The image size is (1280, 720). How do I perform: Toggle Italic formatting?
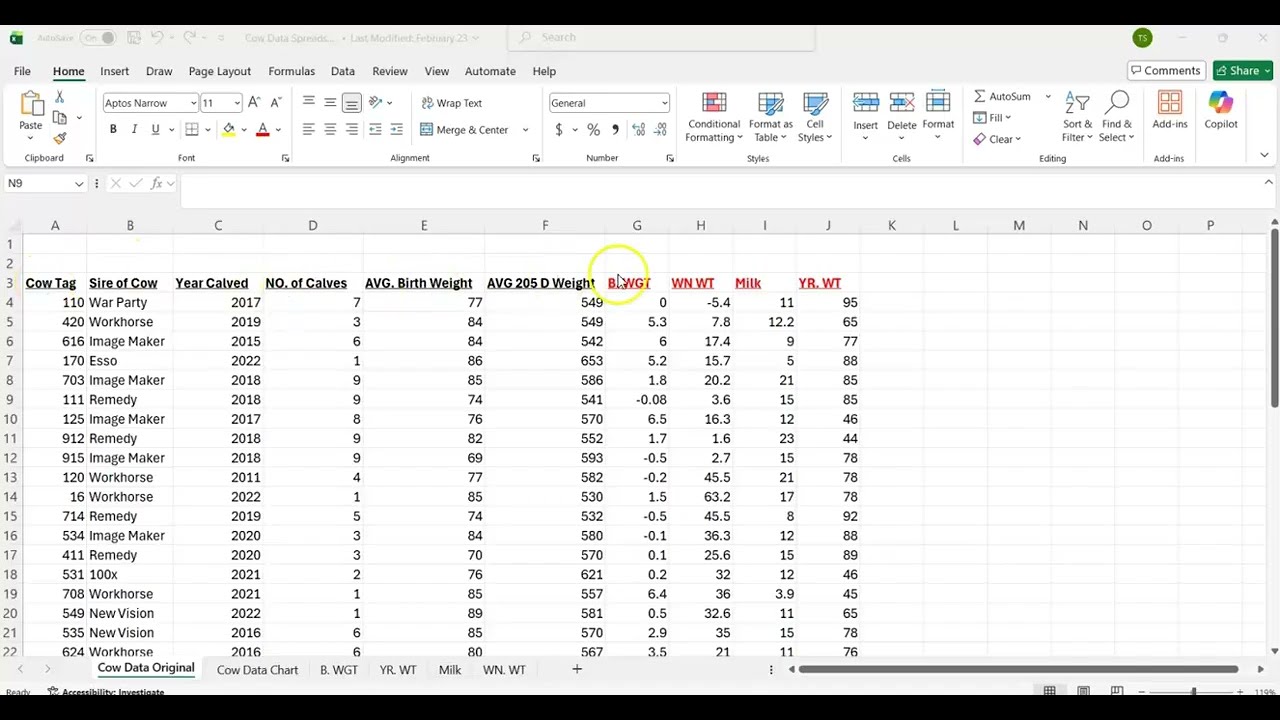click(134, 129)
